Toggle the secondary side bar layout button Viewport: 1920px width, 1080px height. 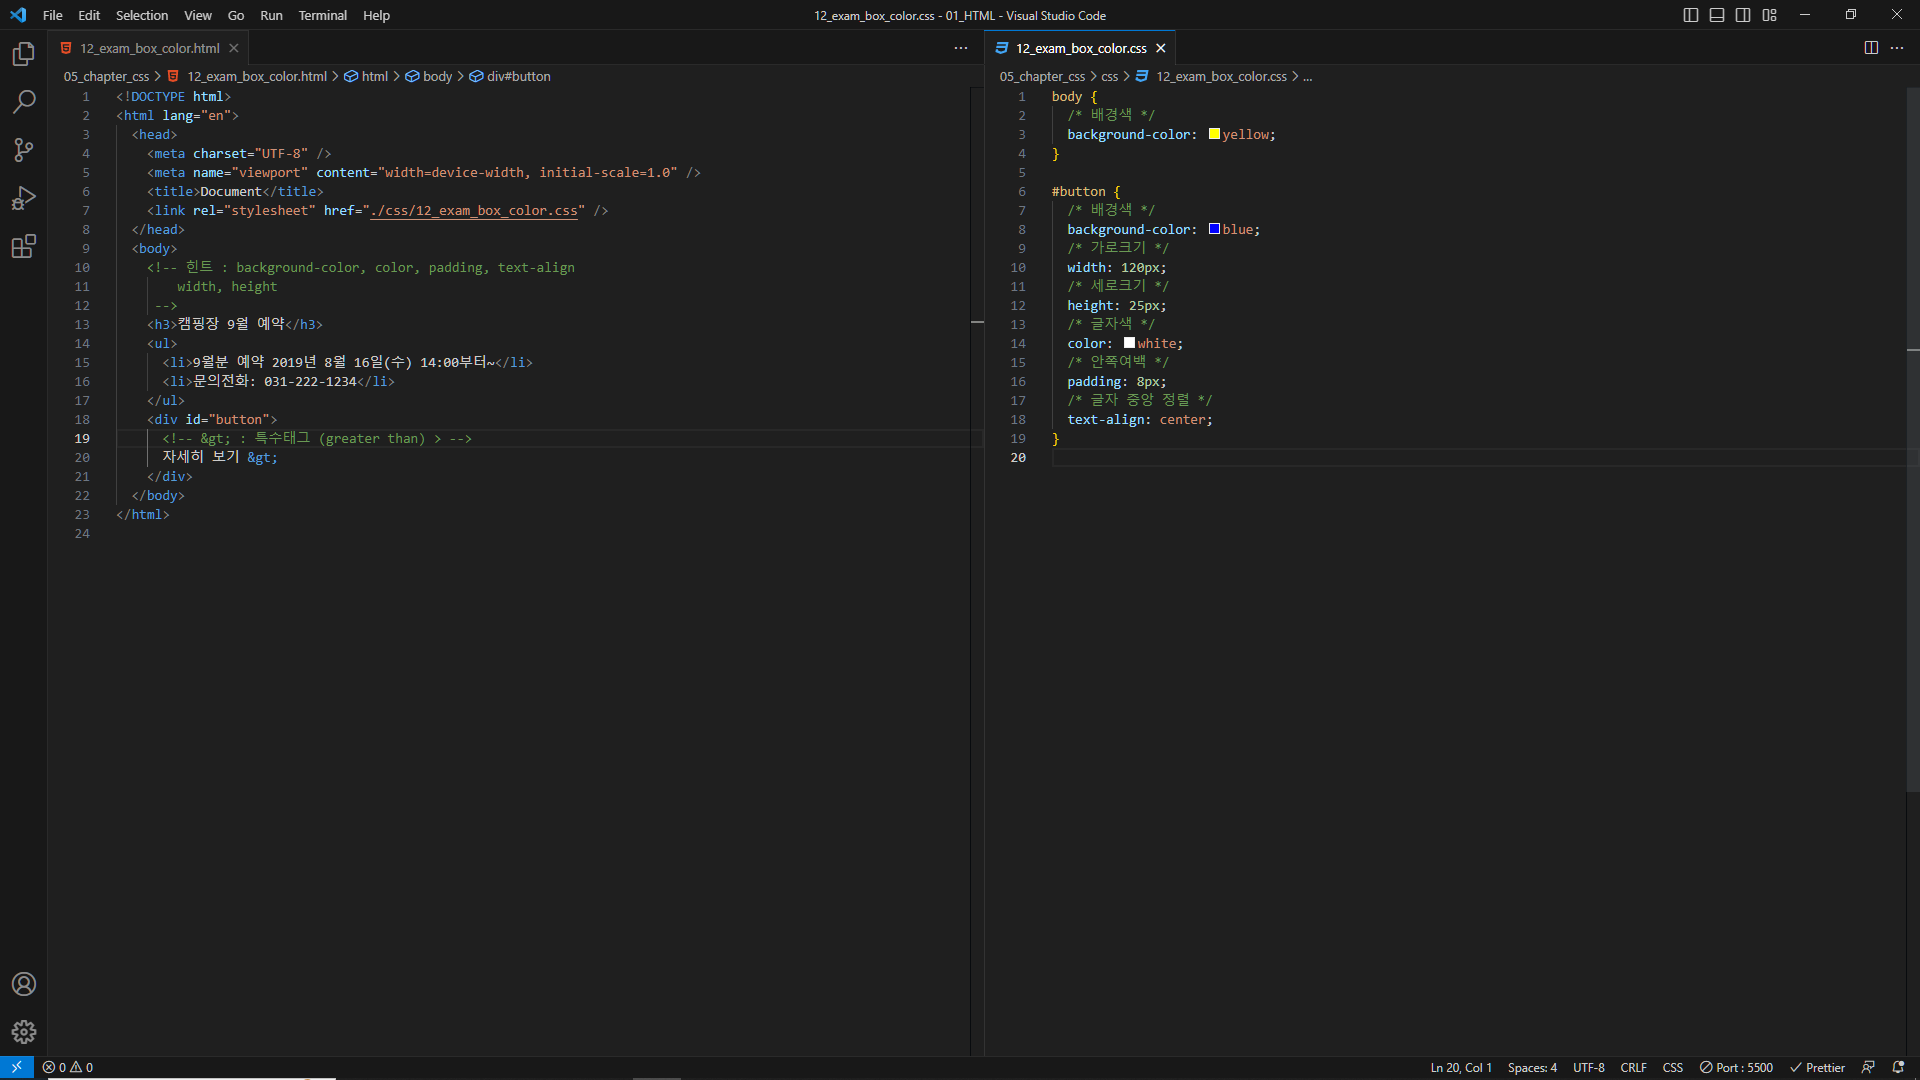[x=1743, y=15]
